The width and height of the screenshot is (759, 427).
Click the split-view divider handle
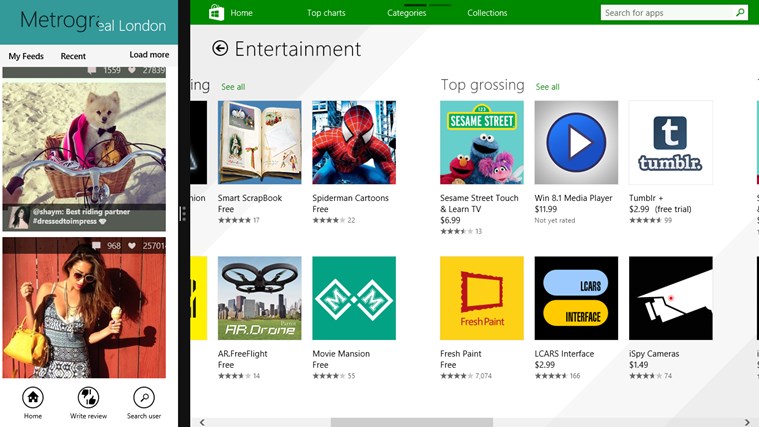click(x=183, y=214)
